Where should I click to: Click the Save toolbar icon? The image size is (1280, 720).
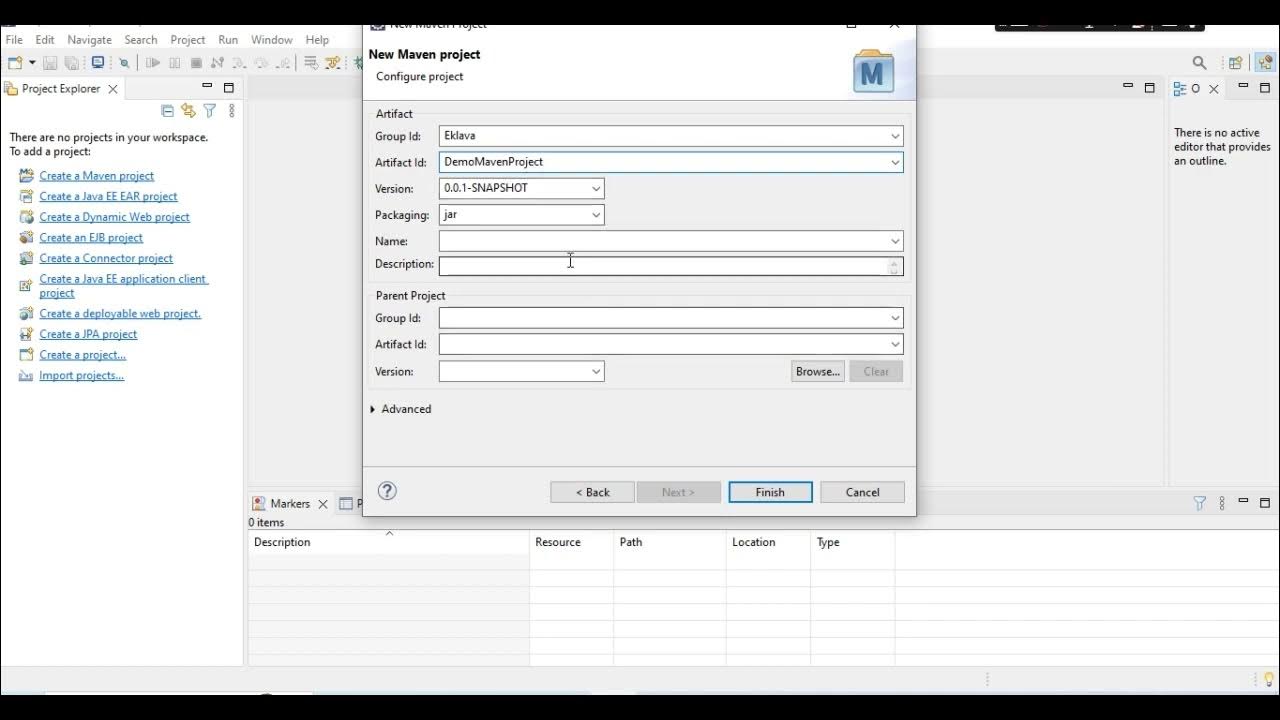pos(49,63)
